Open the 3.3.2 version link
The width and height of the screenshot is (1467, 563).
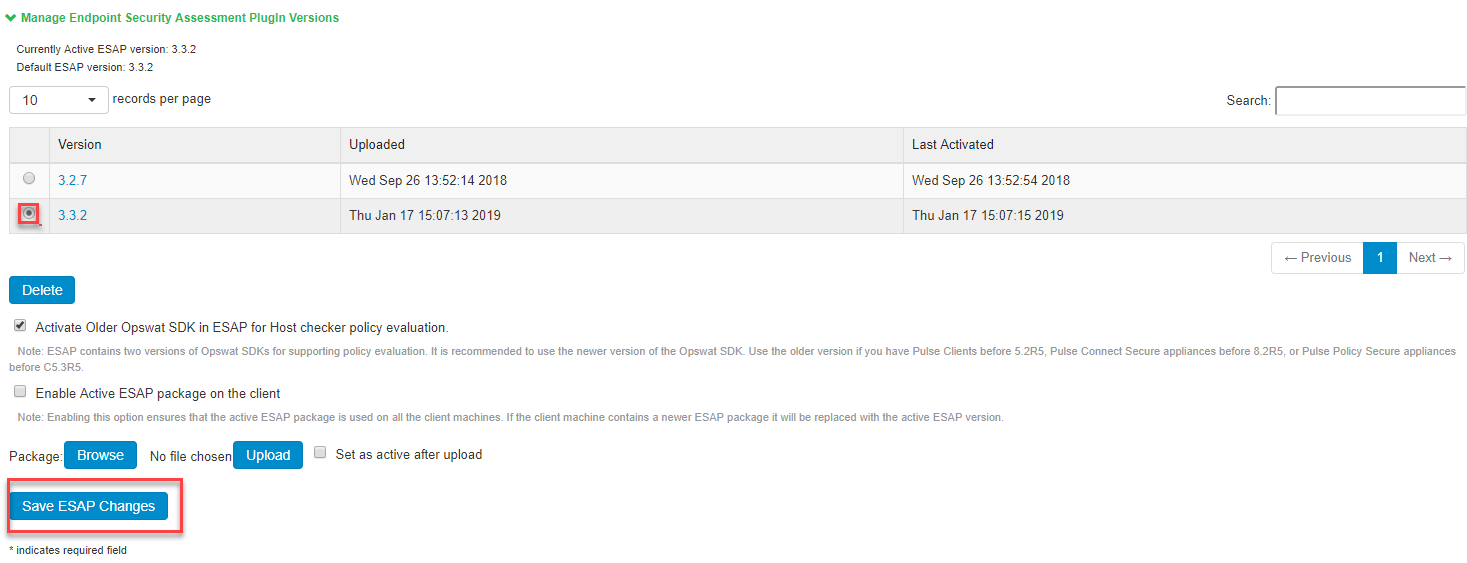(x=72, y=215)
